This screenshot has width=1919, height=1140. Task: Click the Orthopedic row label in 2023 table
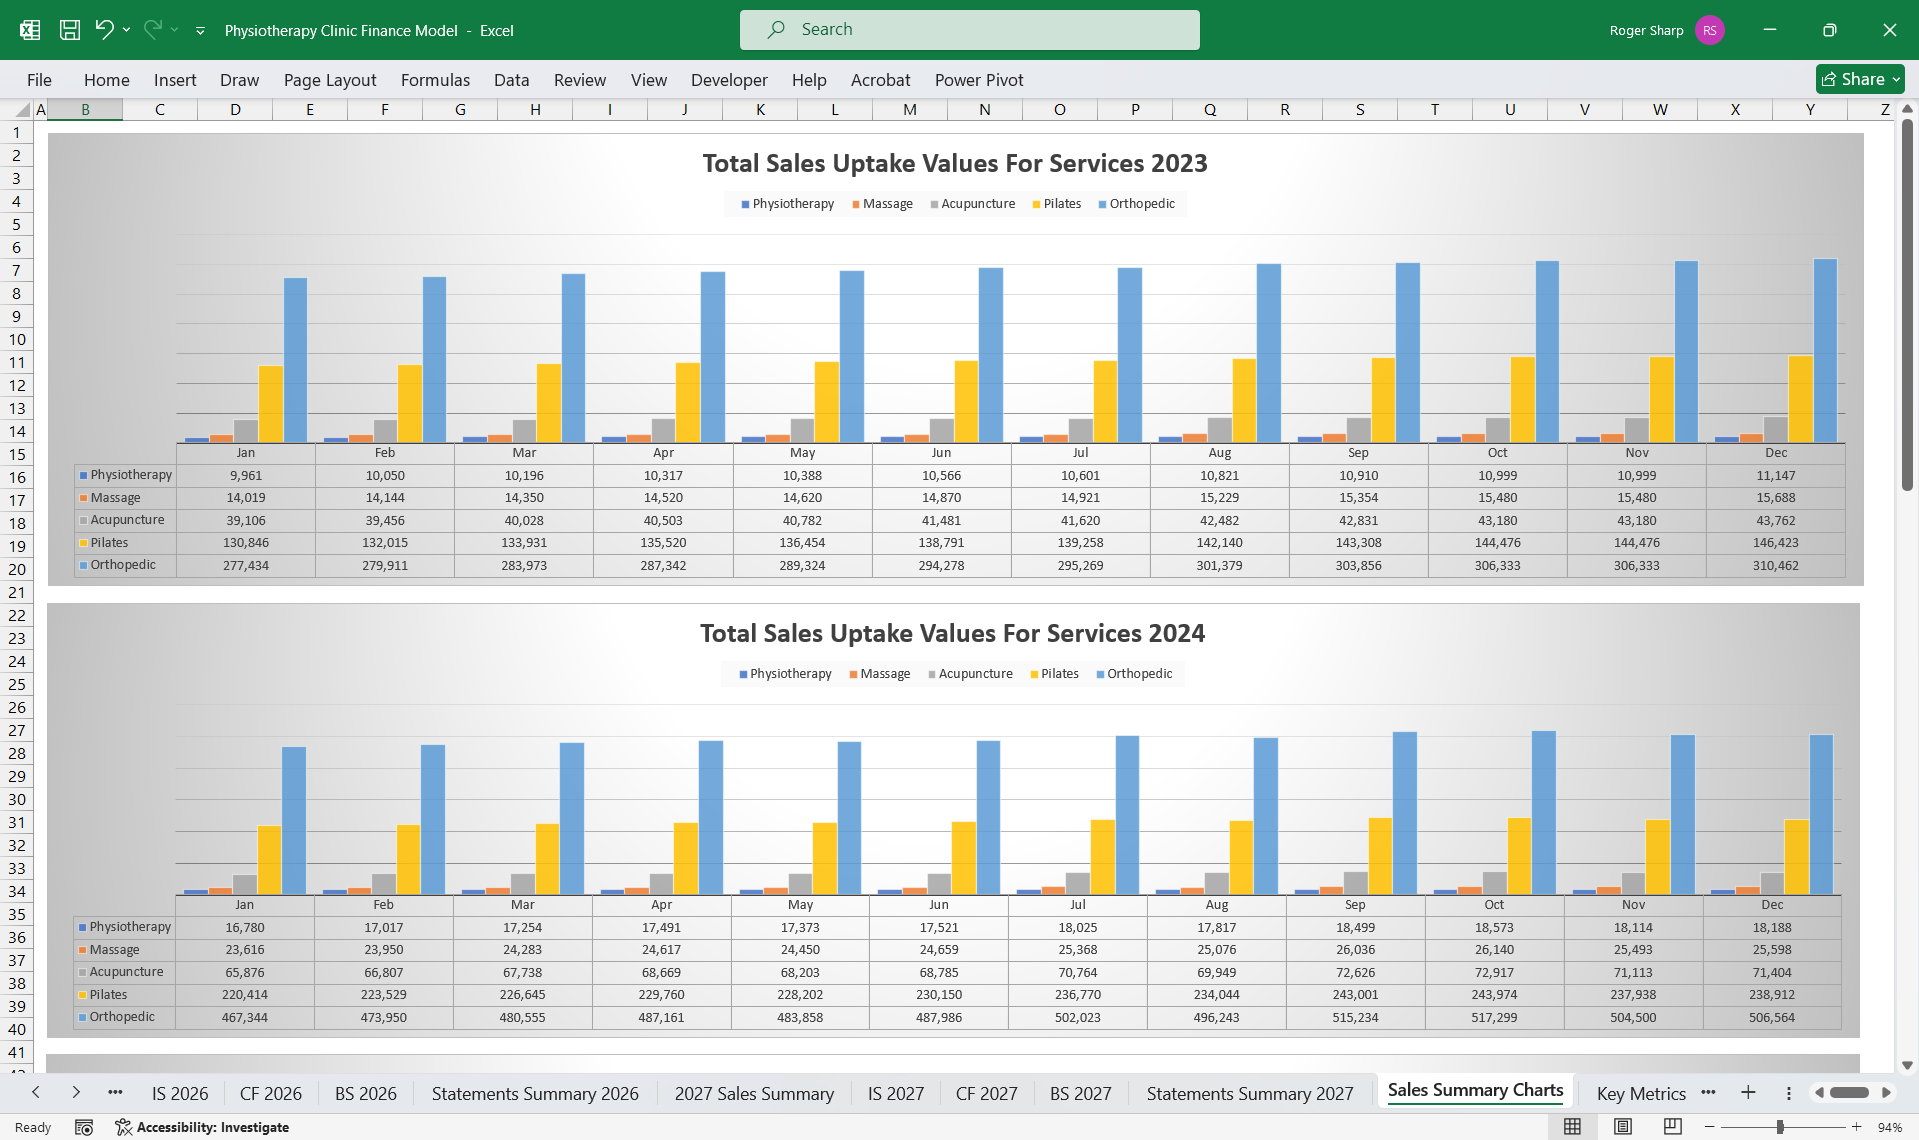tap(123, 565)
